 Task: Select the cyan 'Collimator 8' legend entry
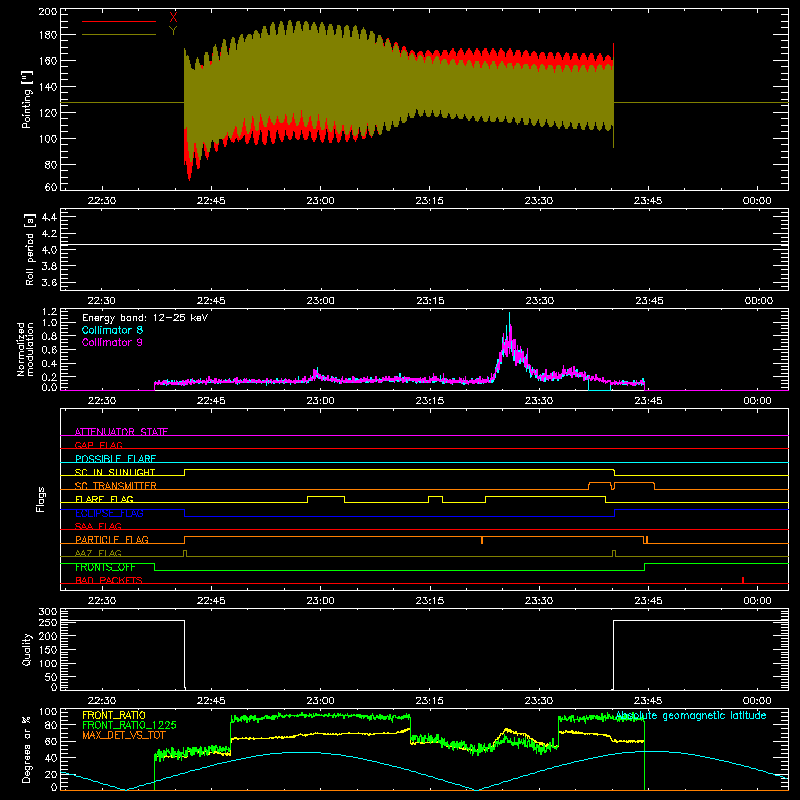112,330
